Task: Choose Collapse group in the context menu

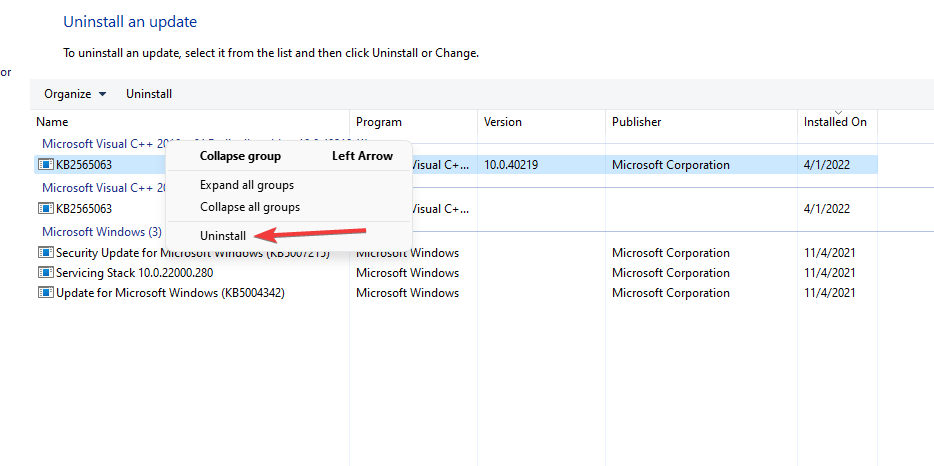Action: coord(240,156)
